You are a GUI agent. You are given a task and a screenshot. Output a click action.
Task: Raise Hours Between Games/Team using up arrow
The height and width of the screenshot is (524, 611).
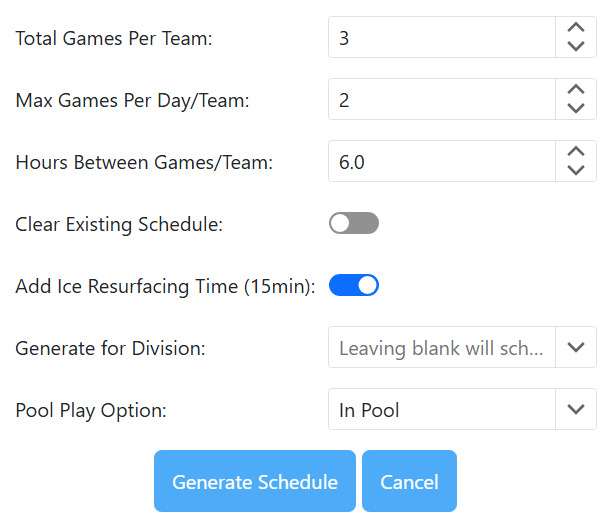pos(575,152)
